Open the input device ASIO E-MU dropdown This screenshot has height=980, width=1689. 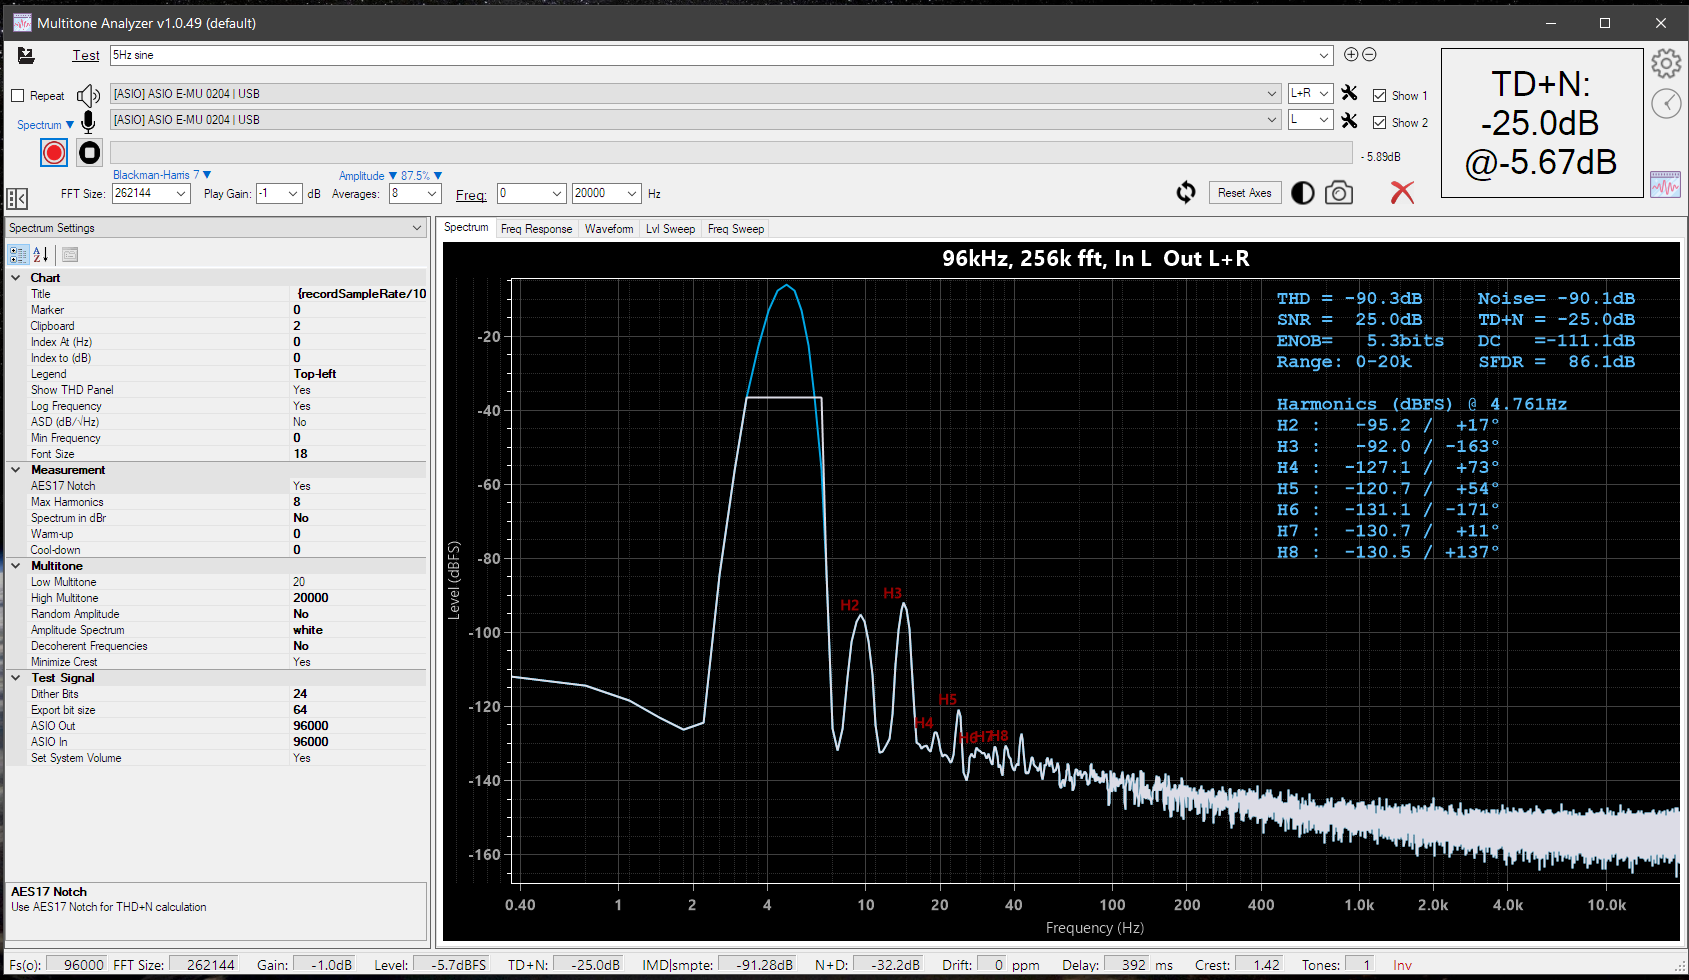click(x=695, y=120)
